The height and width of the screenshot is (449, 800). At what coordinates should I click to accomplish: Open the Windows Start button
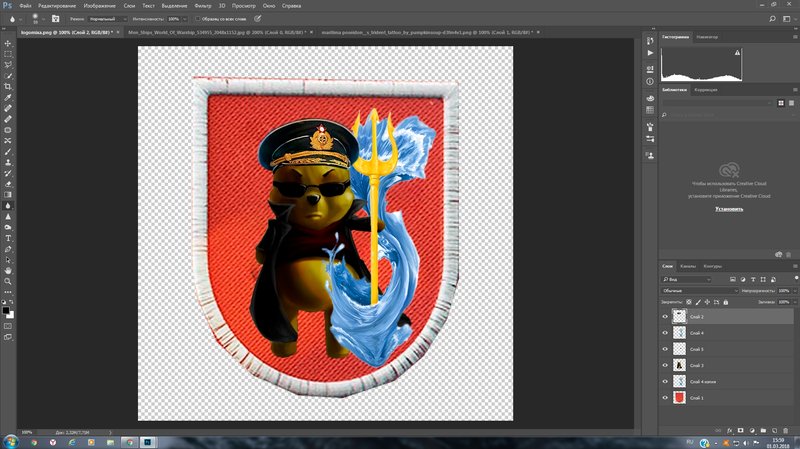click(10, 440)
